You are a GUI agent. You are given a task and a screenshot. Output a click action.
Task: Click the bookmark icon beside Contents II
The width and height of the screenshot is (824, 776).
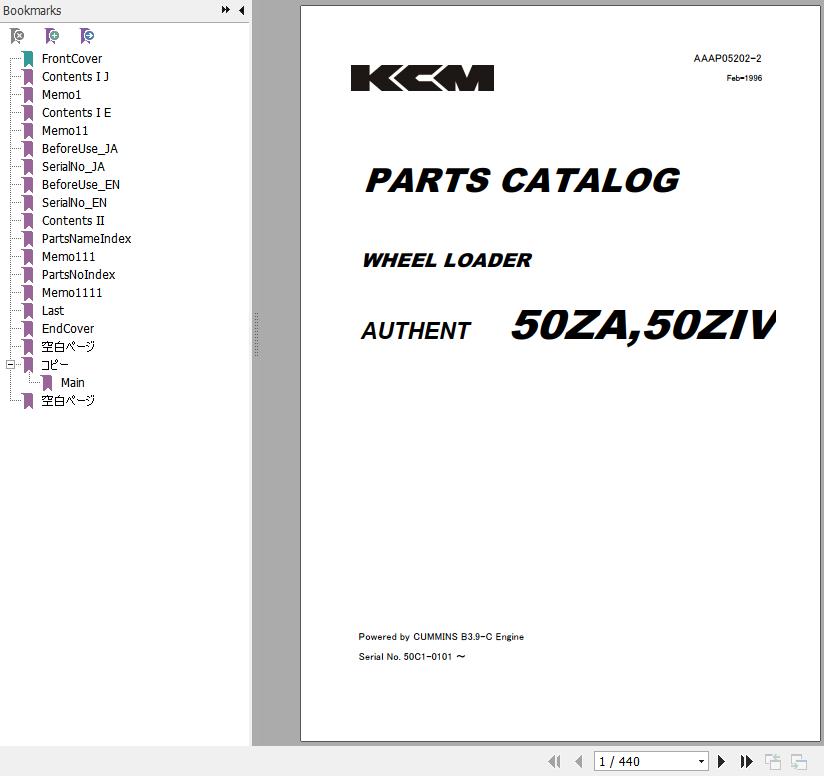28,221
